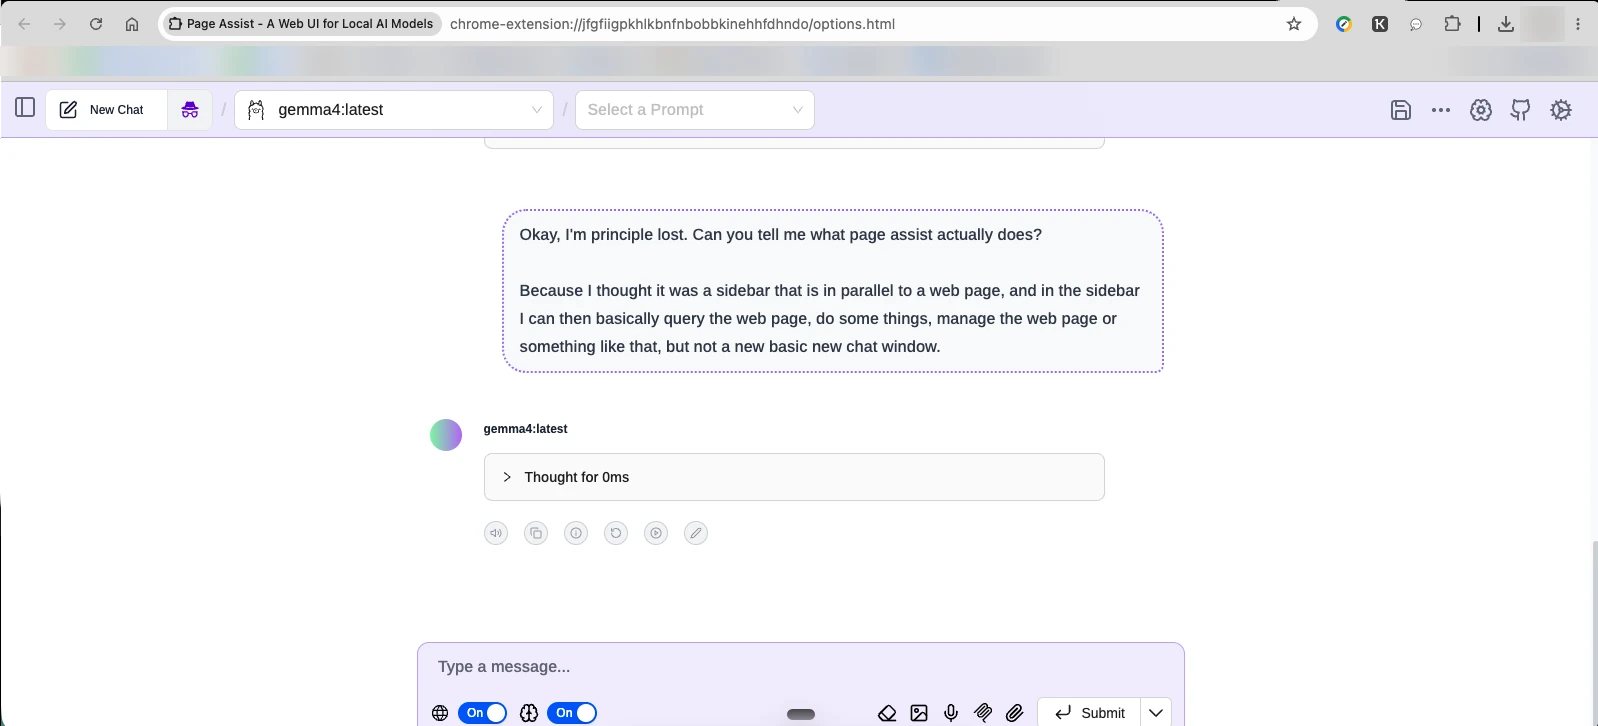Play the response aloud with speaker icon
1598x726 pixels.
coord(496,533)
